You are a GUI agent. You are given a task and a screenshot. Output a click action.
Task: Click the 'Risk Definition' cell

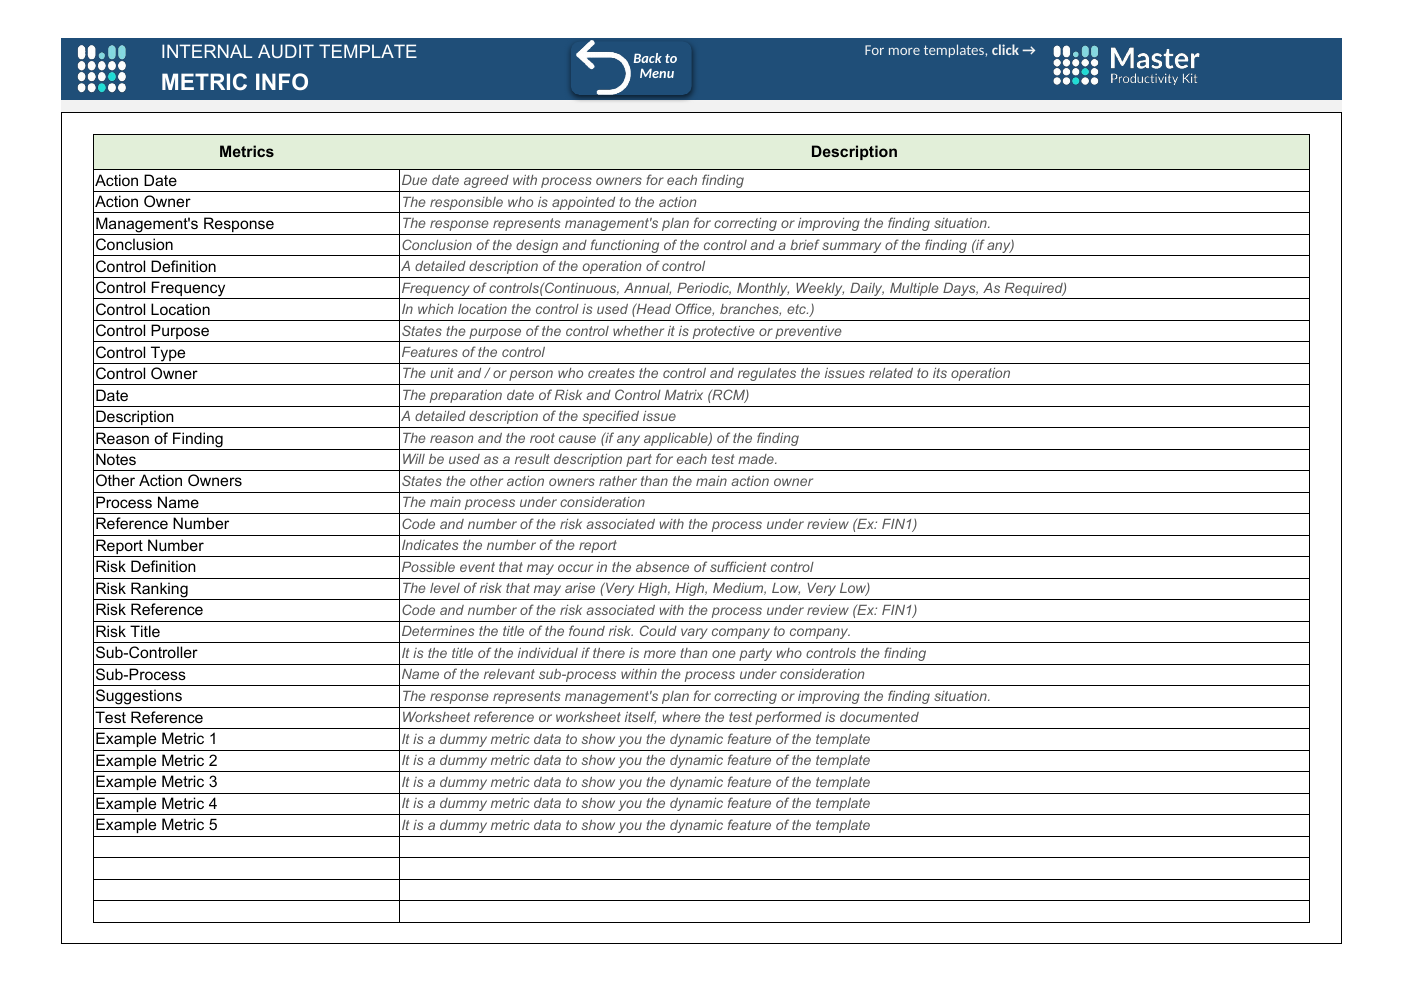coord(246,567)
